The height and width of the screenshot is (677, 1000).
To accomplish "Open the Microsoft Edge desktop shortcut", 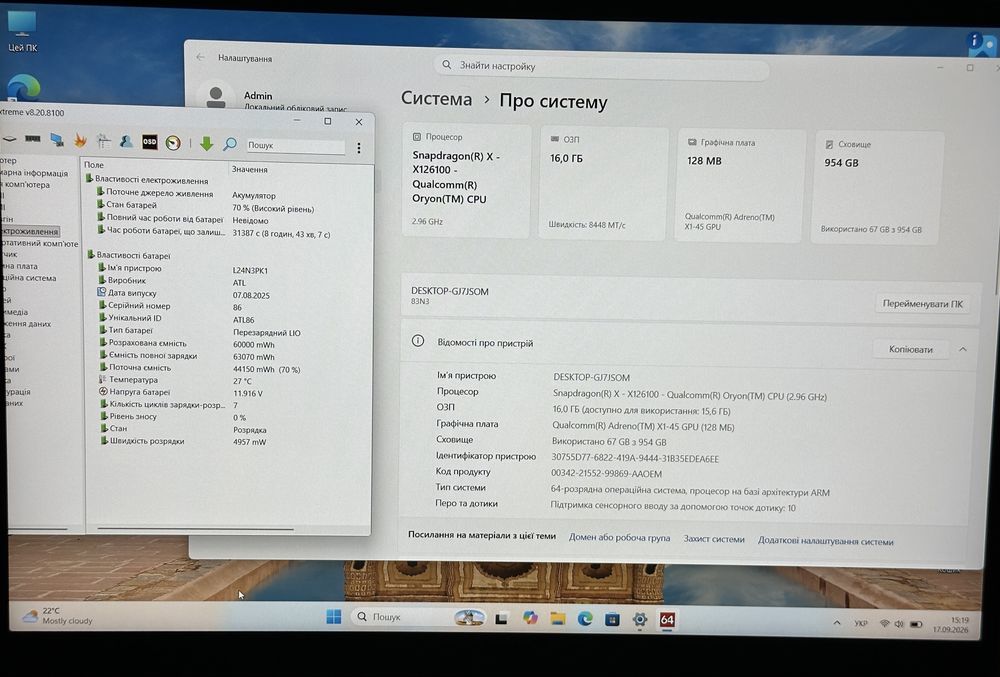I will click(23, 87).
